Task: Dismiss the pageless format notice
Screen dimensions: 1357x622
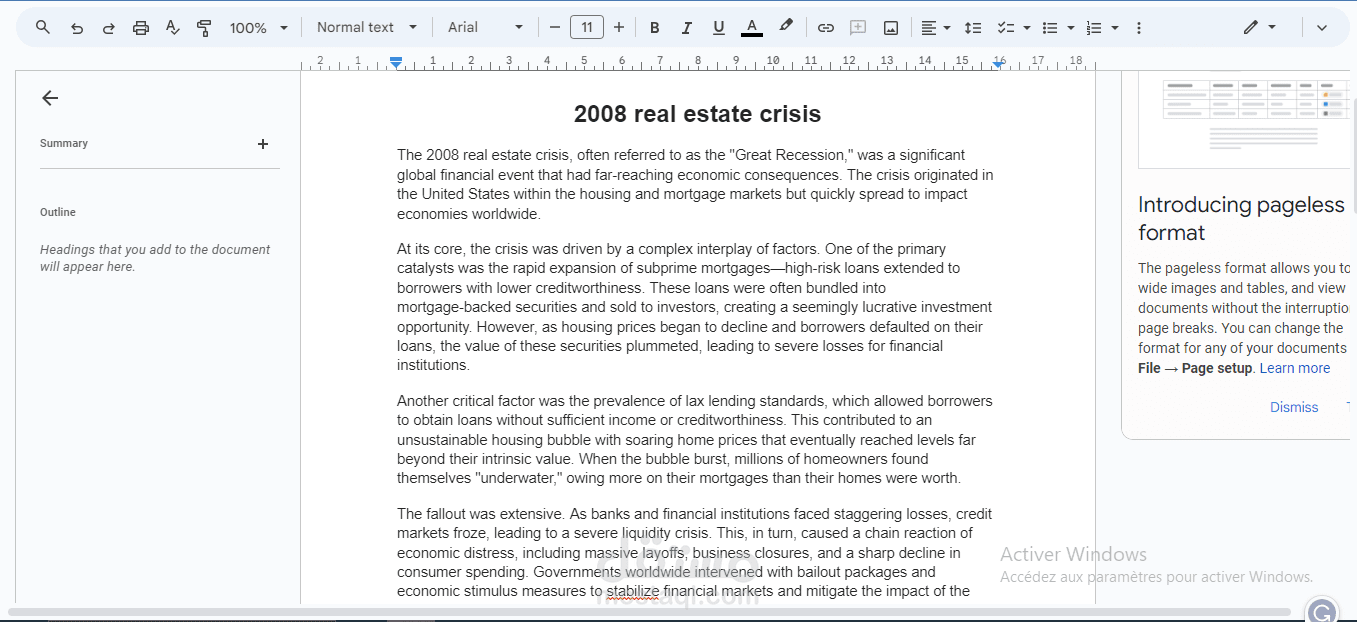Action: click(1294, 407)
